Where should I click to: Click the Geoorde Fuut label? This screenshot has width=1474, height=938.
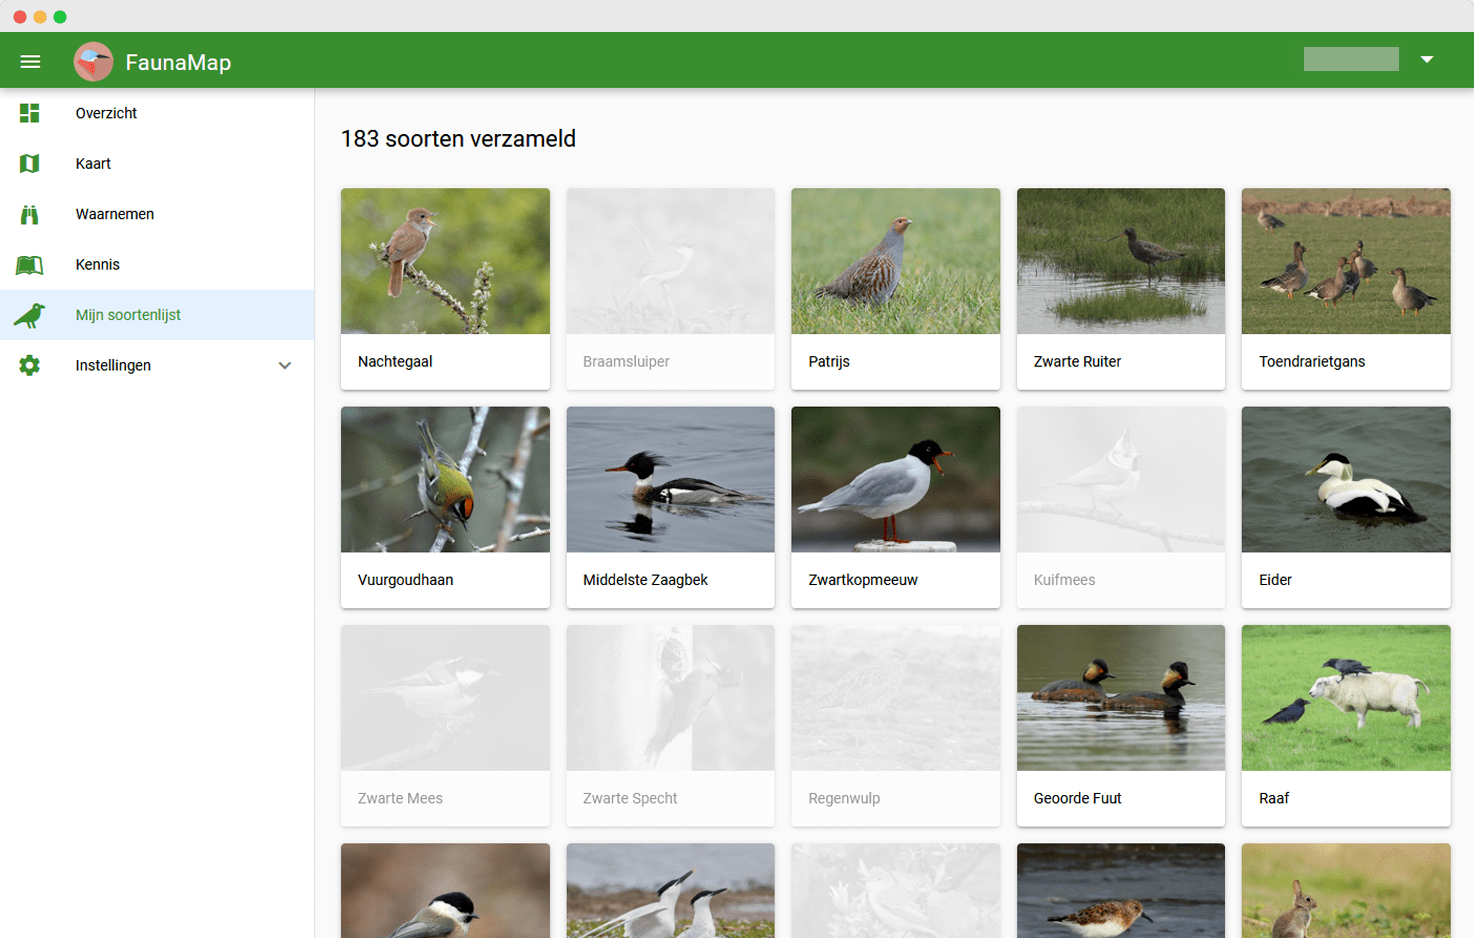pos(1077,798)
